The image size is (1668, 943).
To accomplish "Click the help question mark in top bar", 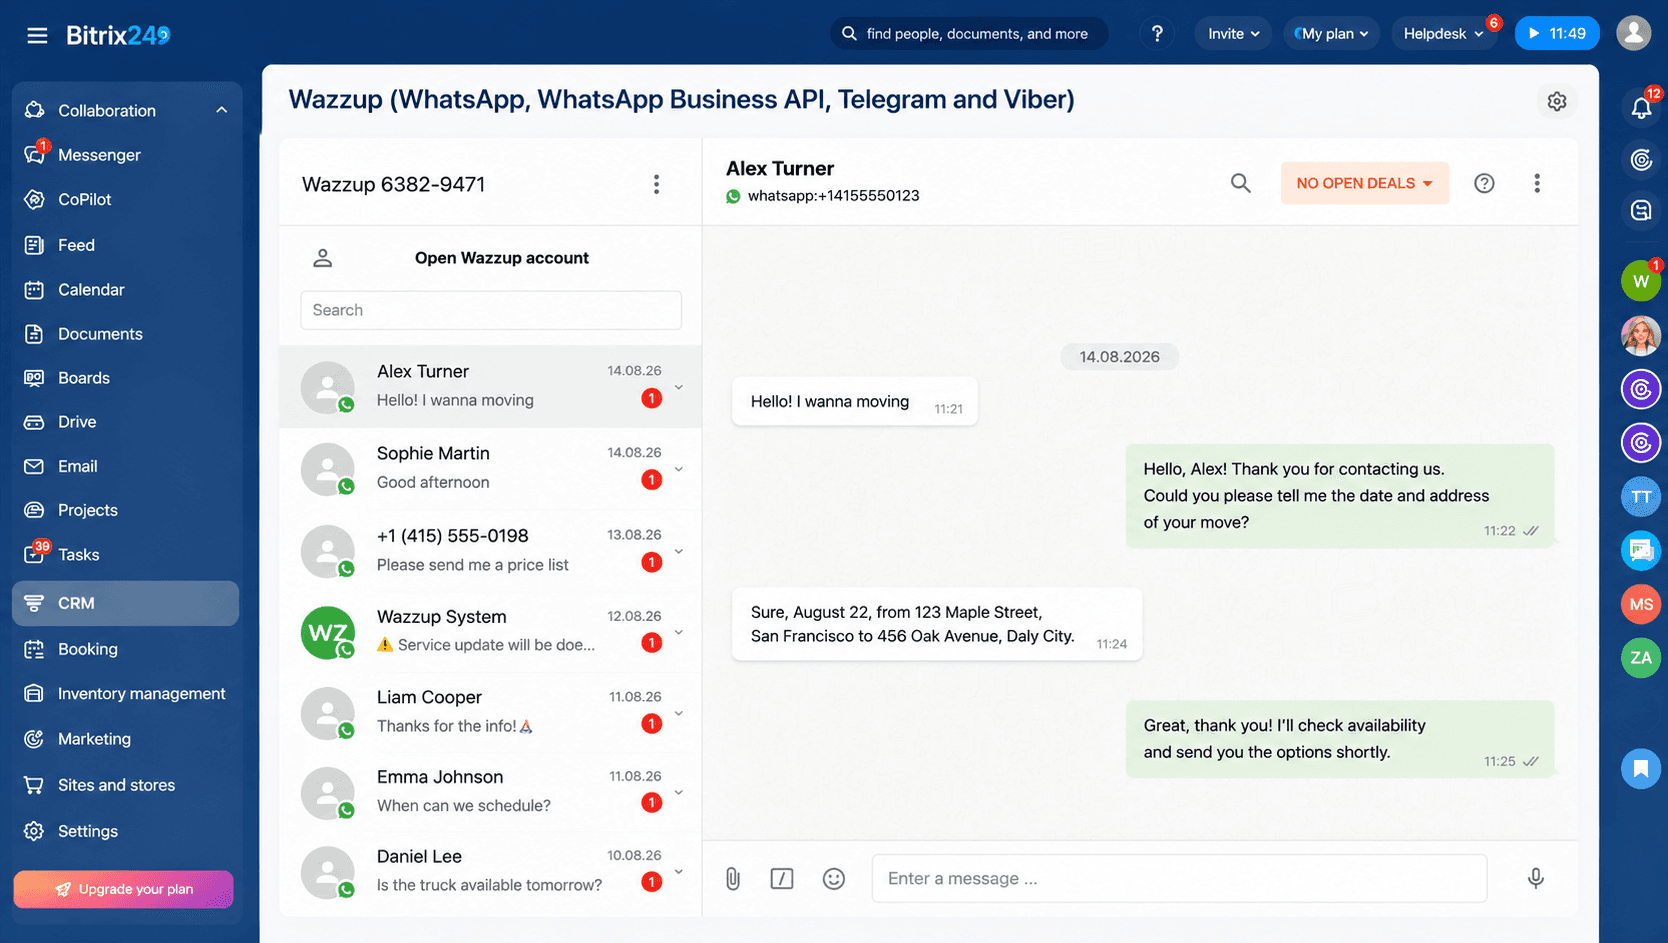I will 1157,34.
